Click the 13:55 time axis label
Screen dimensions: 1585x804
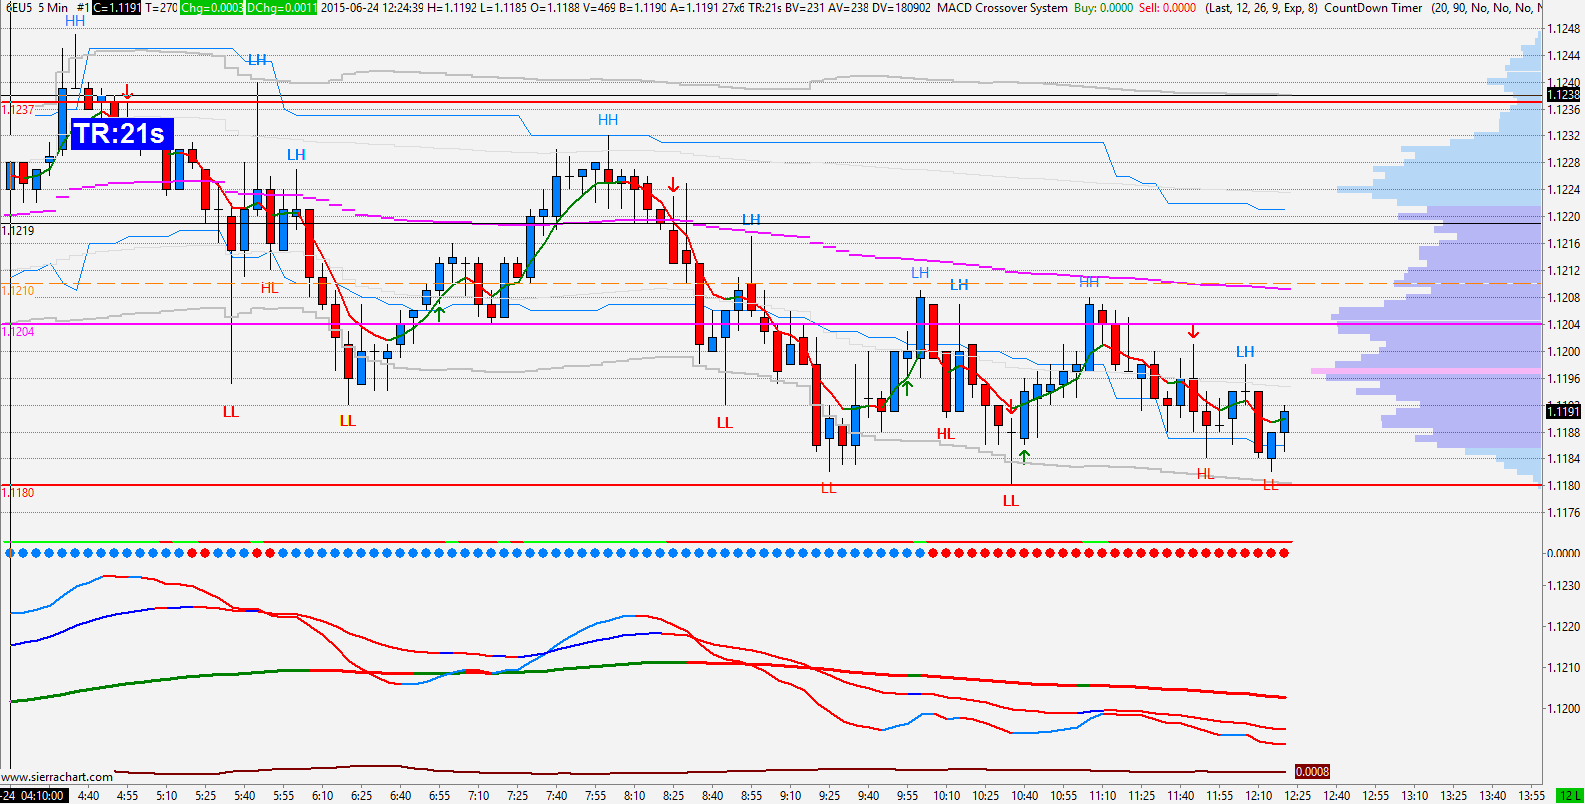1532,796
